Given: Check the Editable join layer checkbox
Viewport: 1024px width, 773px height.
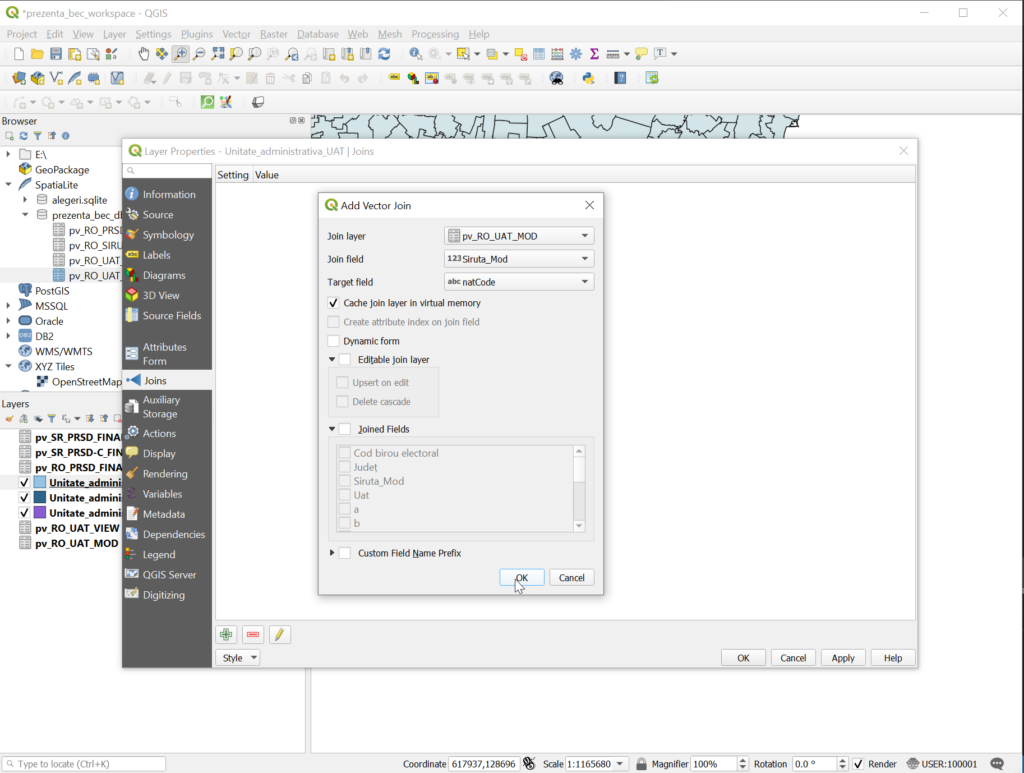Looking at the screenshot, I should (x=345, y=360).
